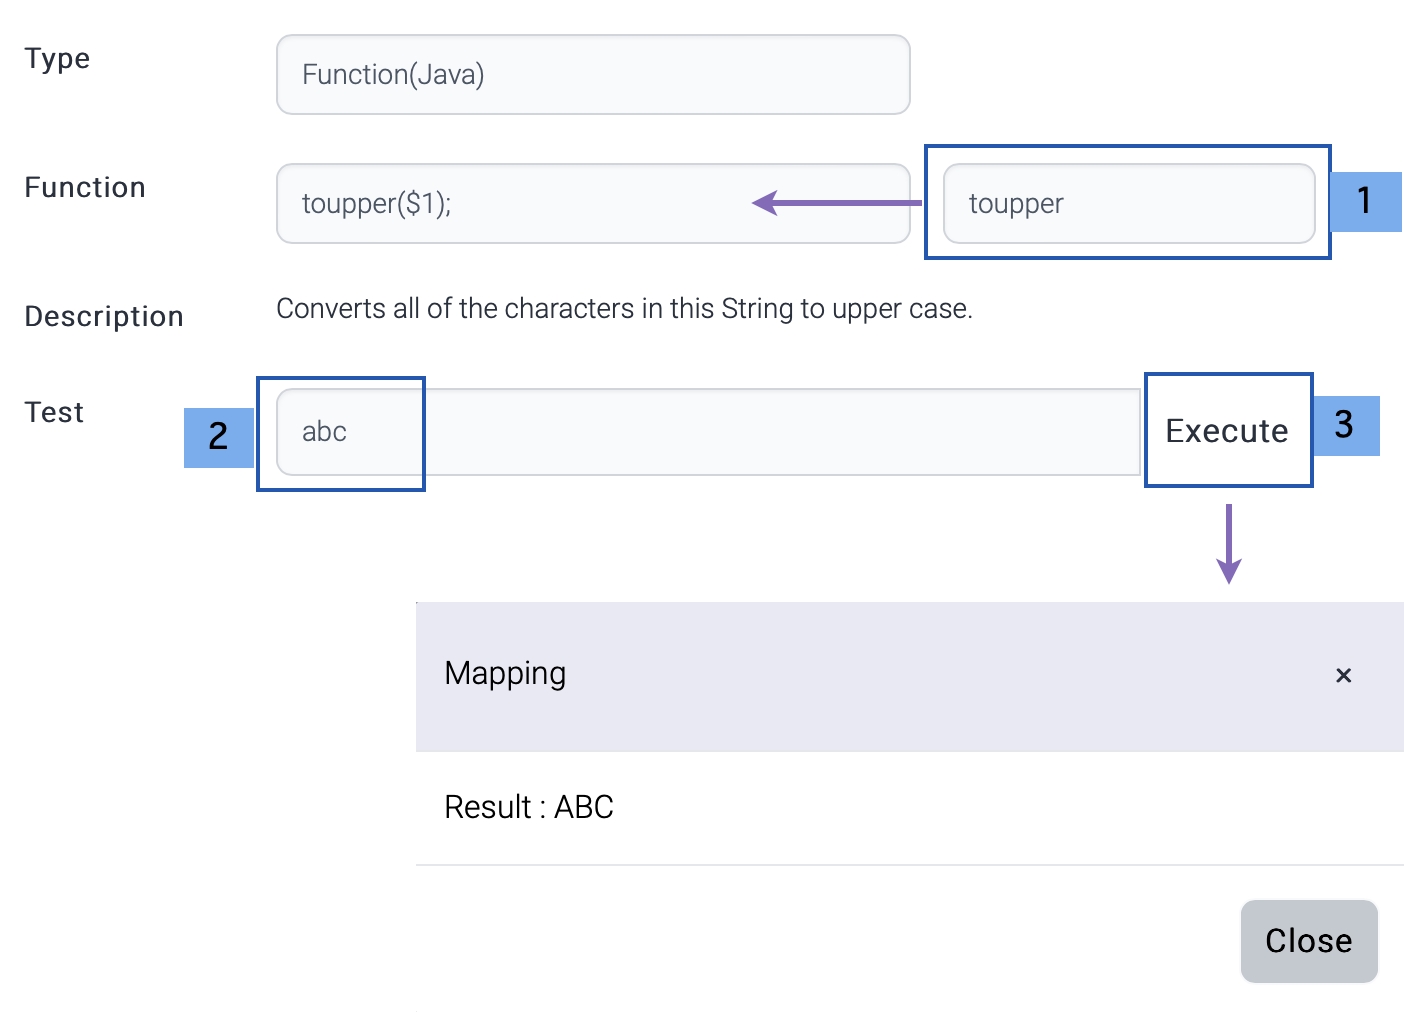Click the 'Result : ABC' text

pos(529,807)
